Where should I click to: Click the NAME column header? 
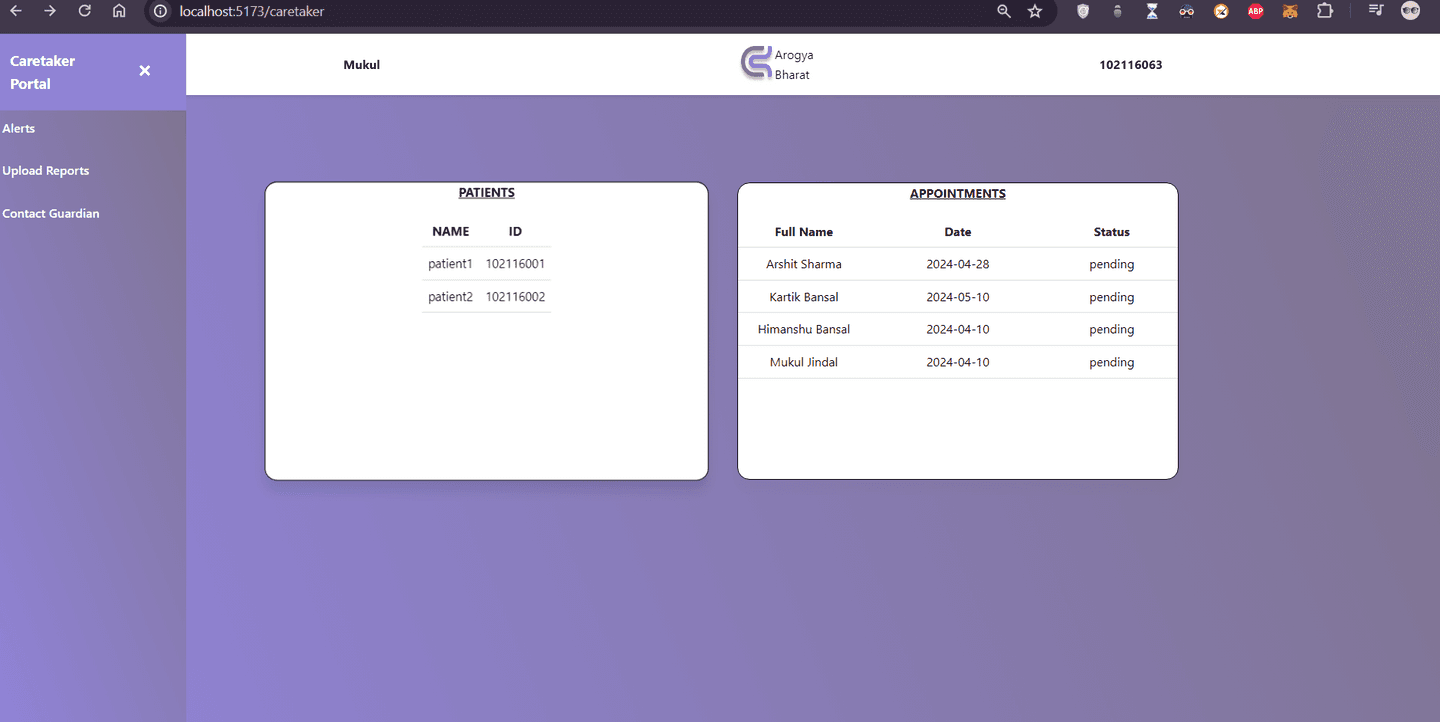pos(451,231)
